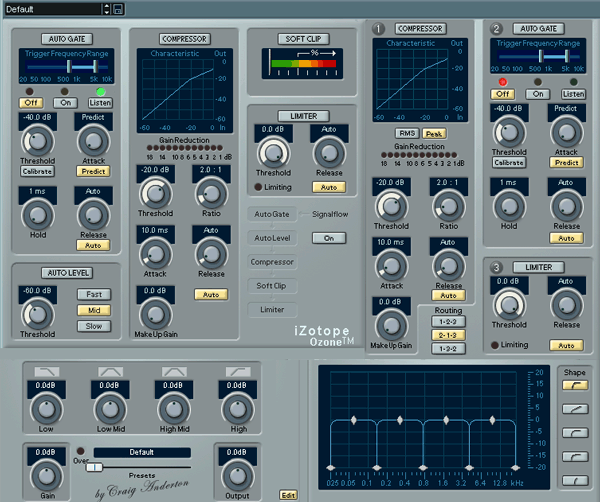This screenshot has height=502, width=600.
Task: Click the number 3 badge beside Limiter
Action: coord(496,267)
